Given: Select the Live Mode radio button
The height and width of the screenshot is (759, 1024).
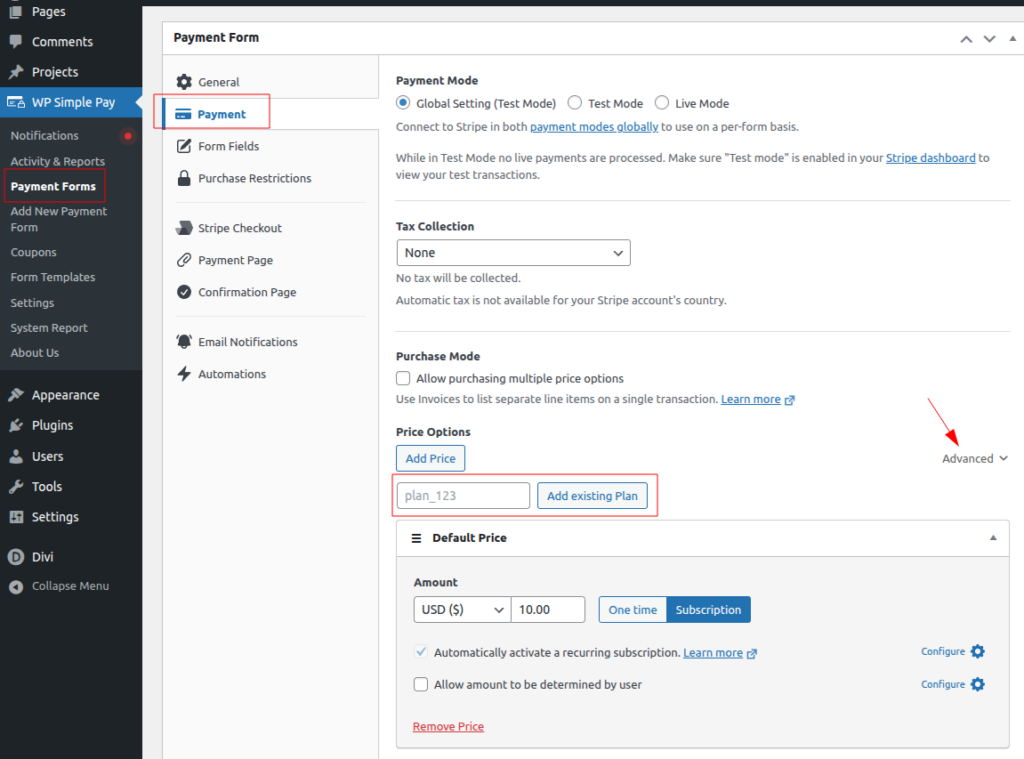Looking at the screenshot, I should tap(662, 103).
